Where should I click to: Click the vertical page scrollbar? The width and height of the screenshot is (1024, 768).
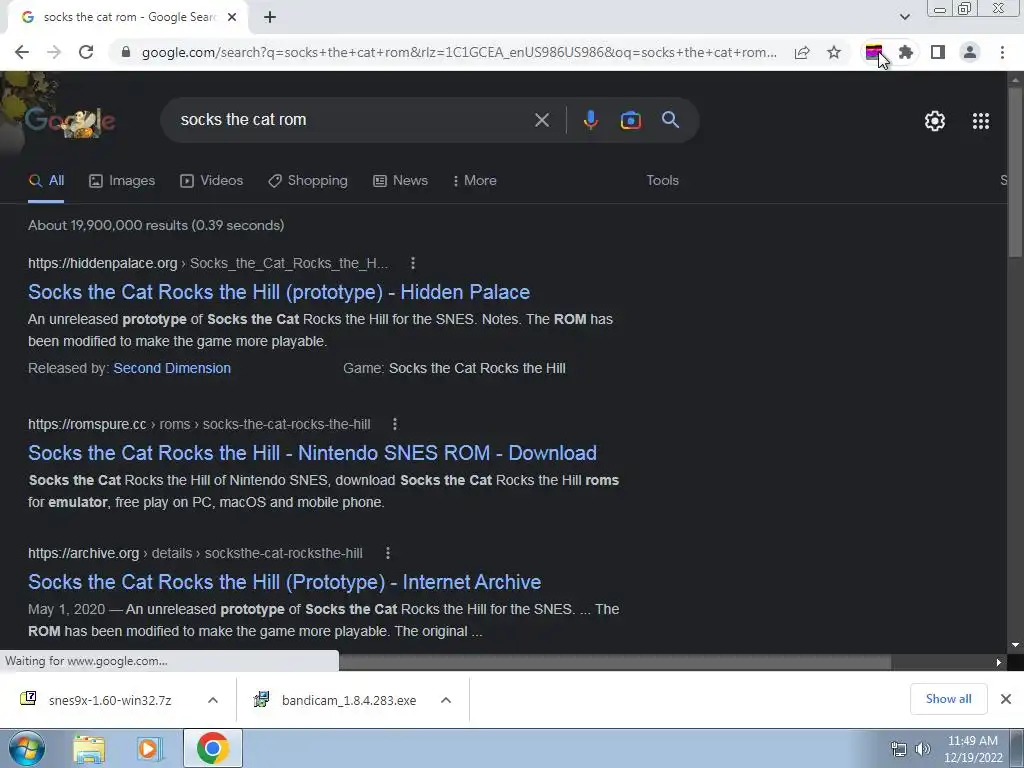[1015, 173]
